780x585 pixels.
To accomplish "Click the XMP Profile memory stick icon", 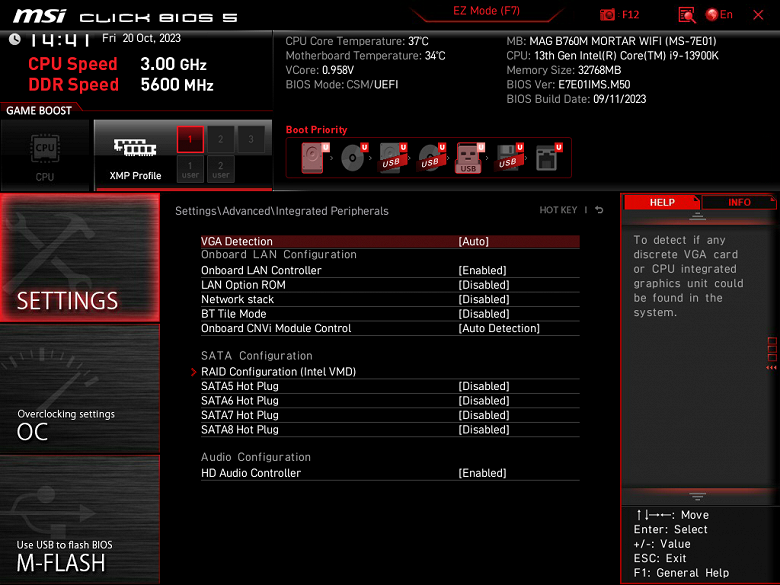I will [135, 147].
